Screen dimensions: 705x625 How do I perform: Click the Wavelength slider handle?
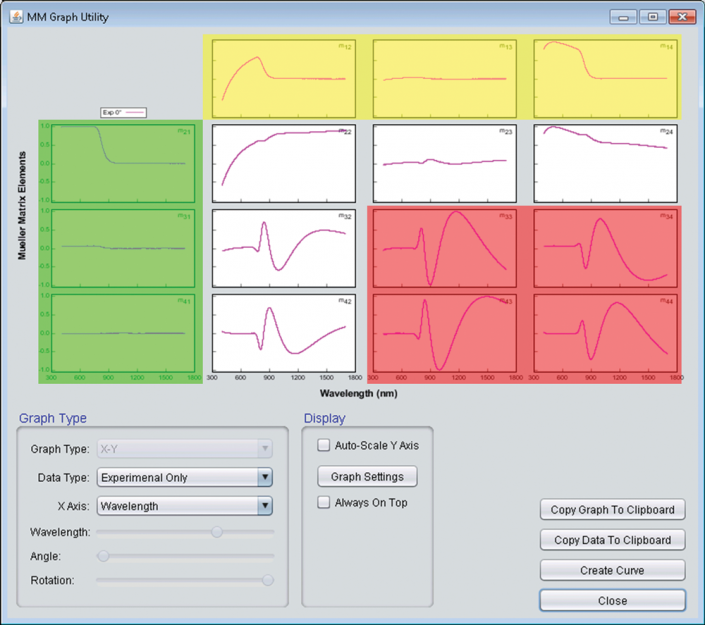tap(217, 532)
